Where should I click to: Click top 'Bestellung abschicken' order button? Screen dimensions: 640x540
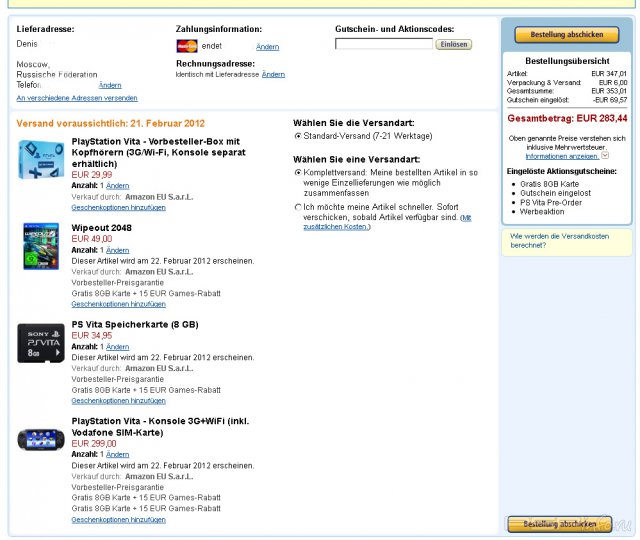[566, 34]
